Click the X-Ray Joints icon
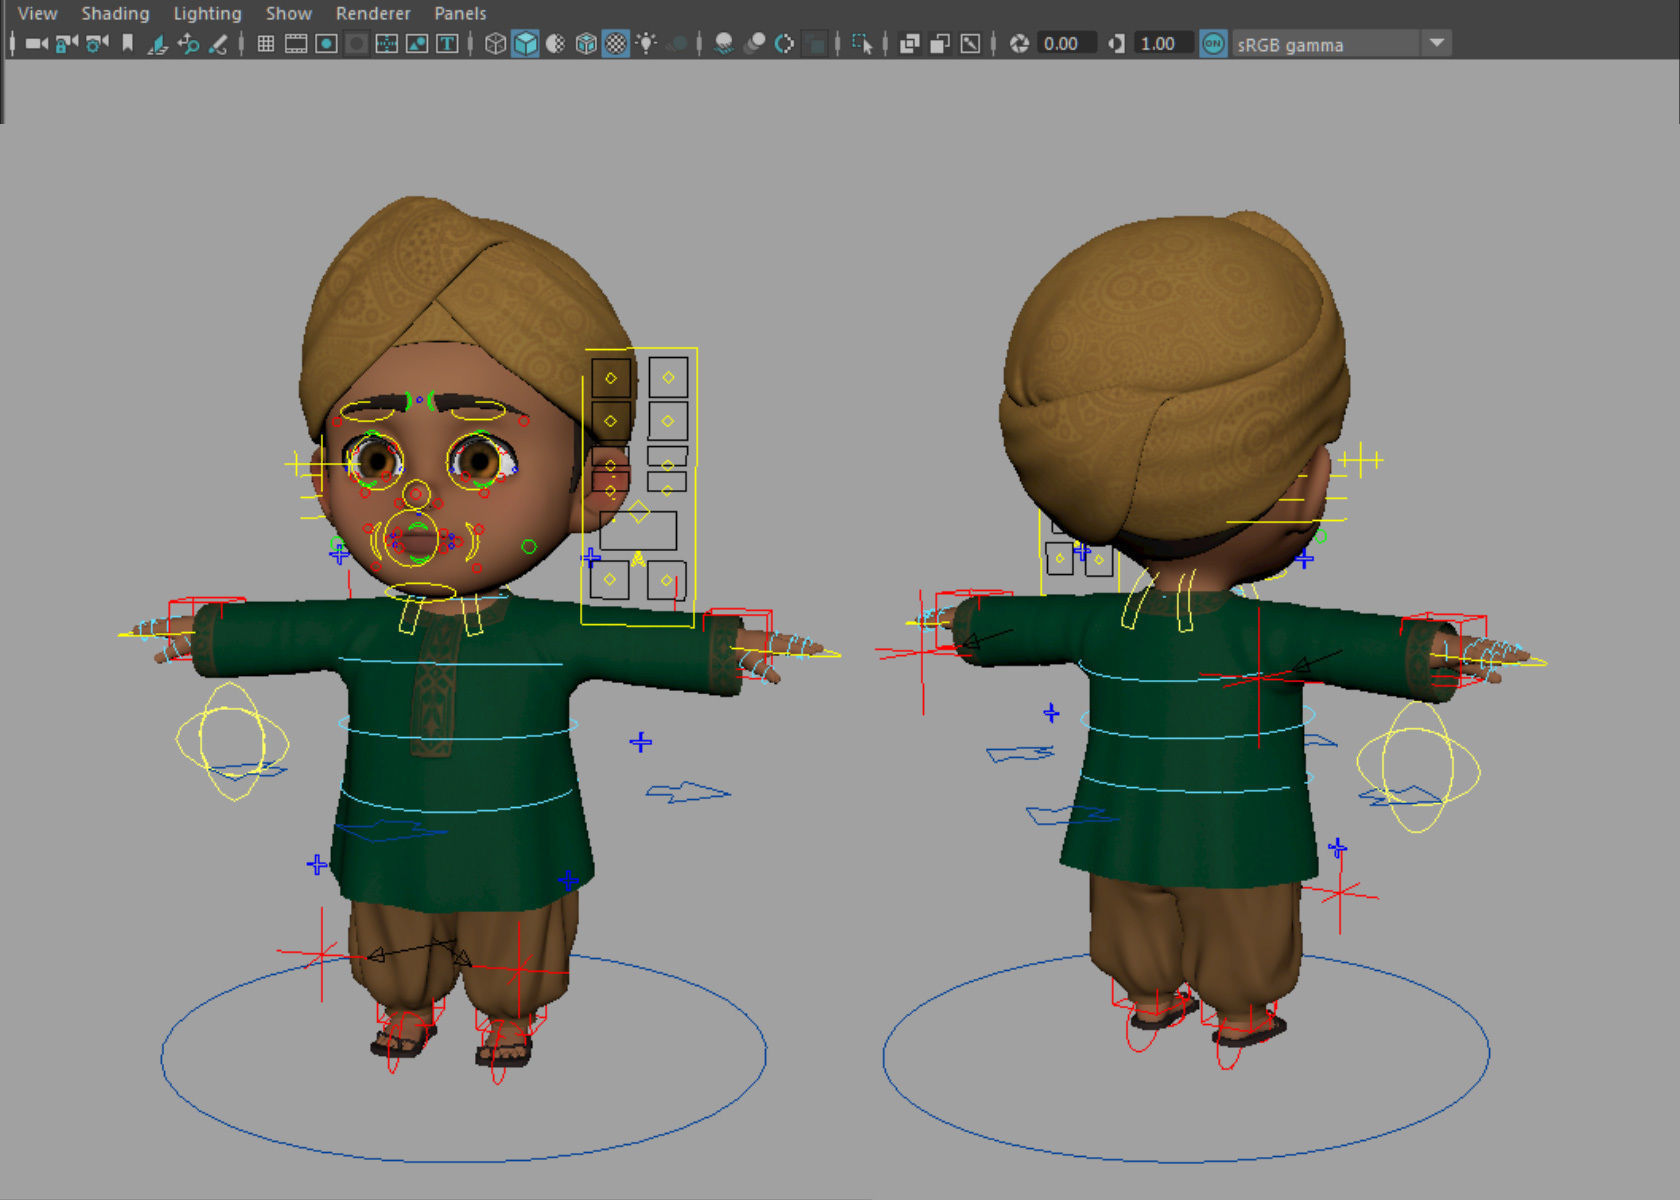 [970, 43]
